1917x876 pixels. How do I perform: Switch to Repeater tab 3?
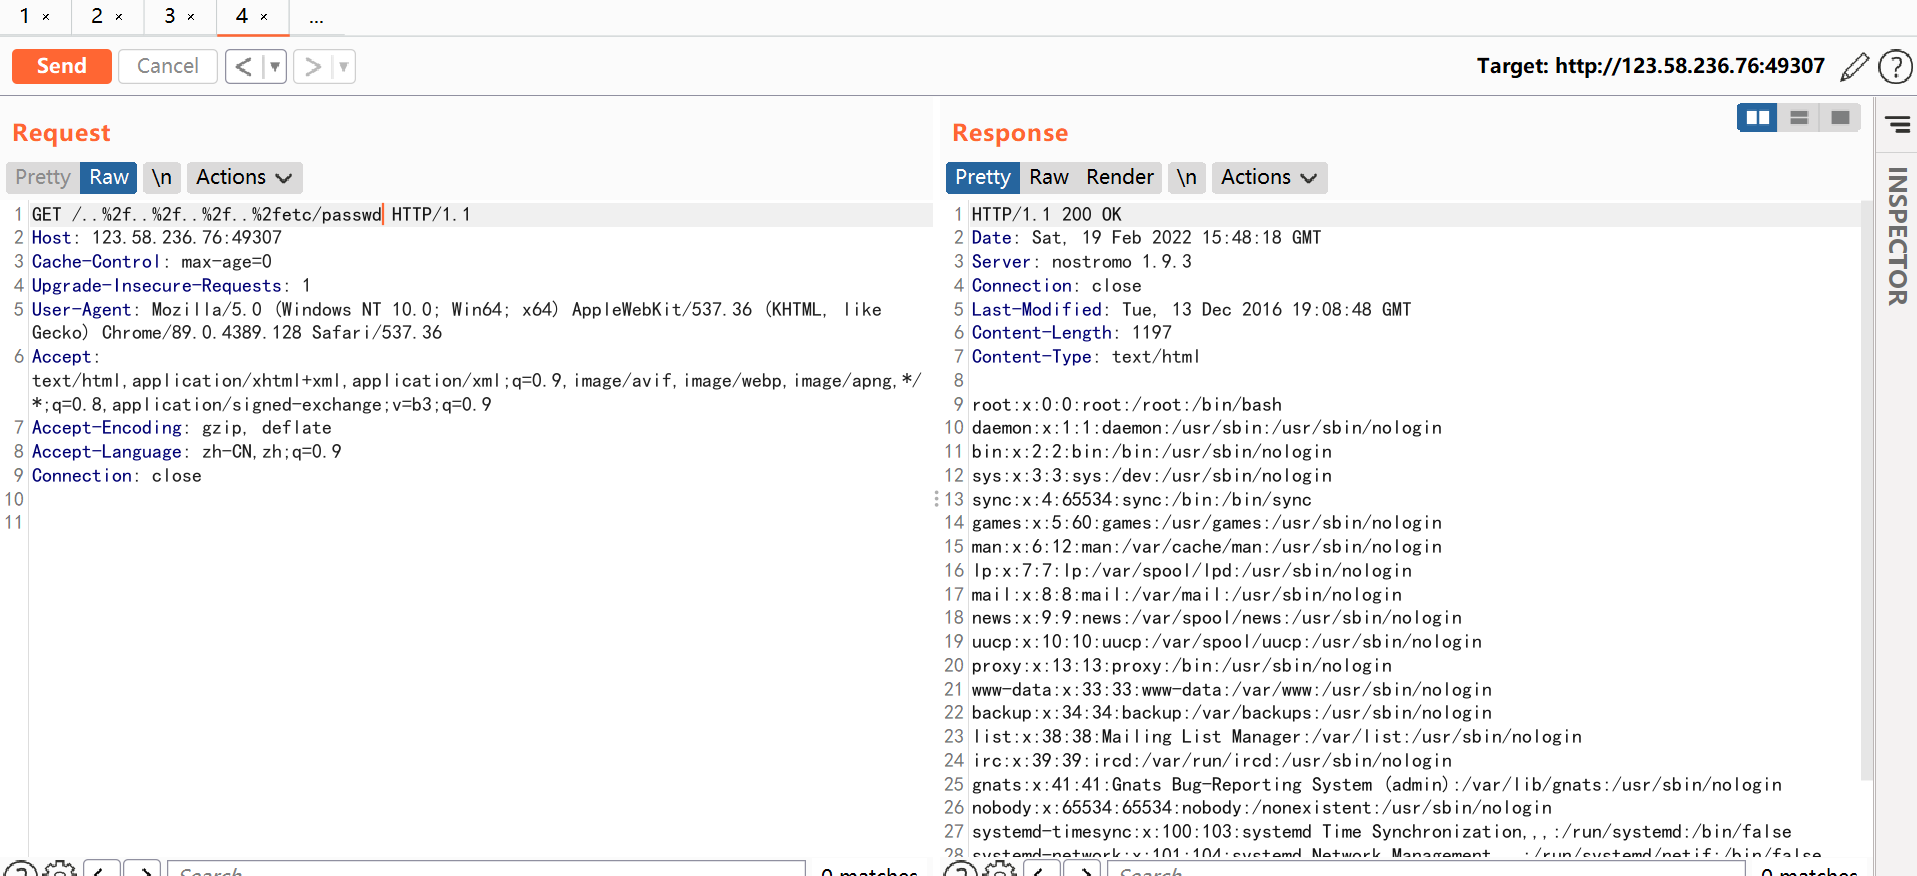click(170, 16)
